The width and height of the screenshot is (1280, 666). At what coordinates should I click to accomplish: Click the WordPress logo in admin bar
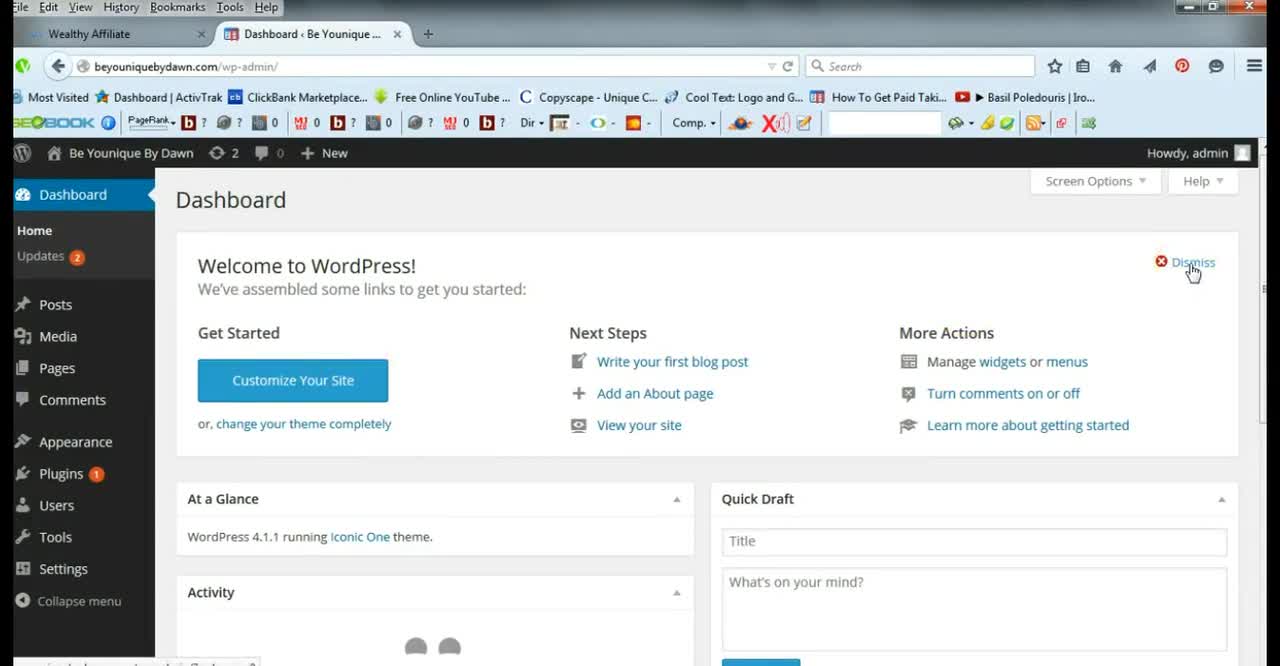coord(22,153)
